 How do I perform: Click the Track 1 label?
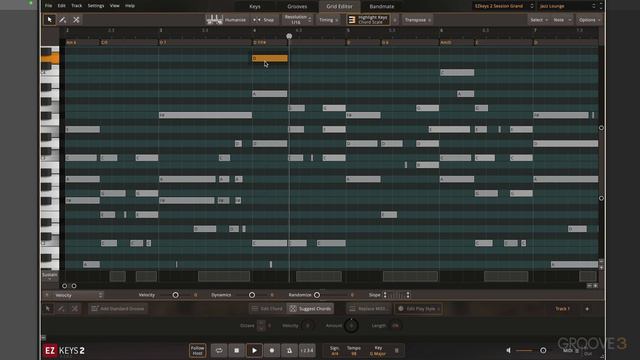point(562,309)
